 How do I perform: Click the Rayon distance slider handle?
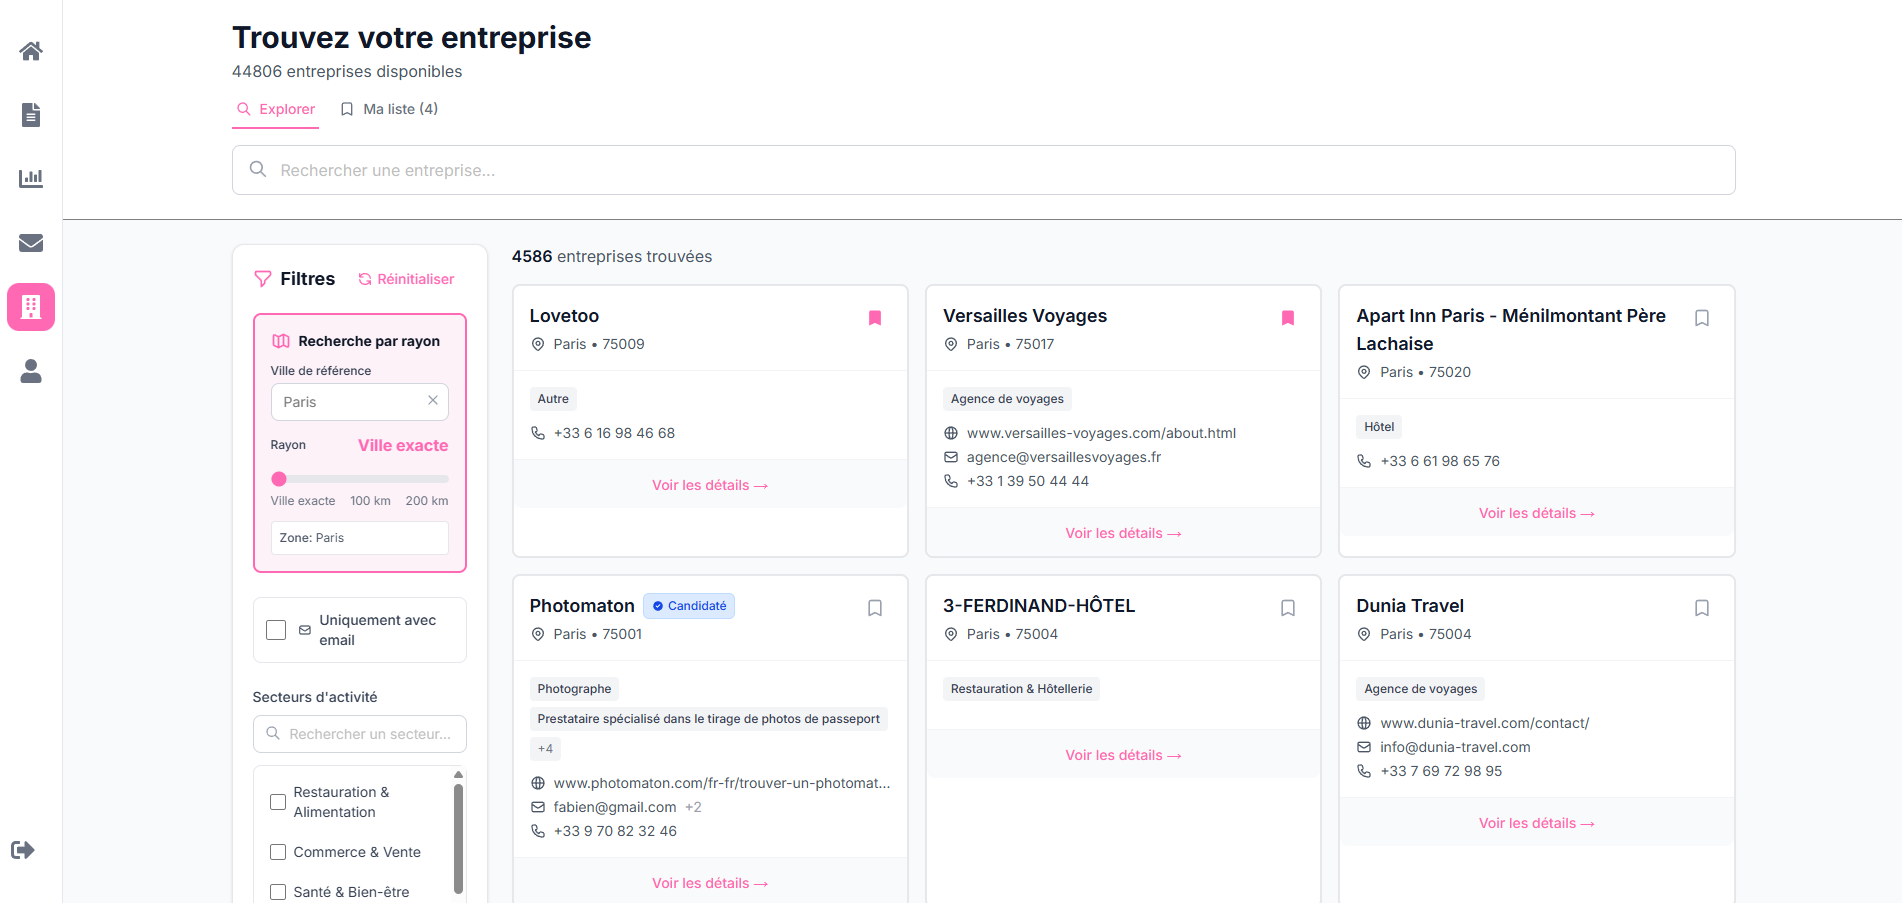pos(280,479)
